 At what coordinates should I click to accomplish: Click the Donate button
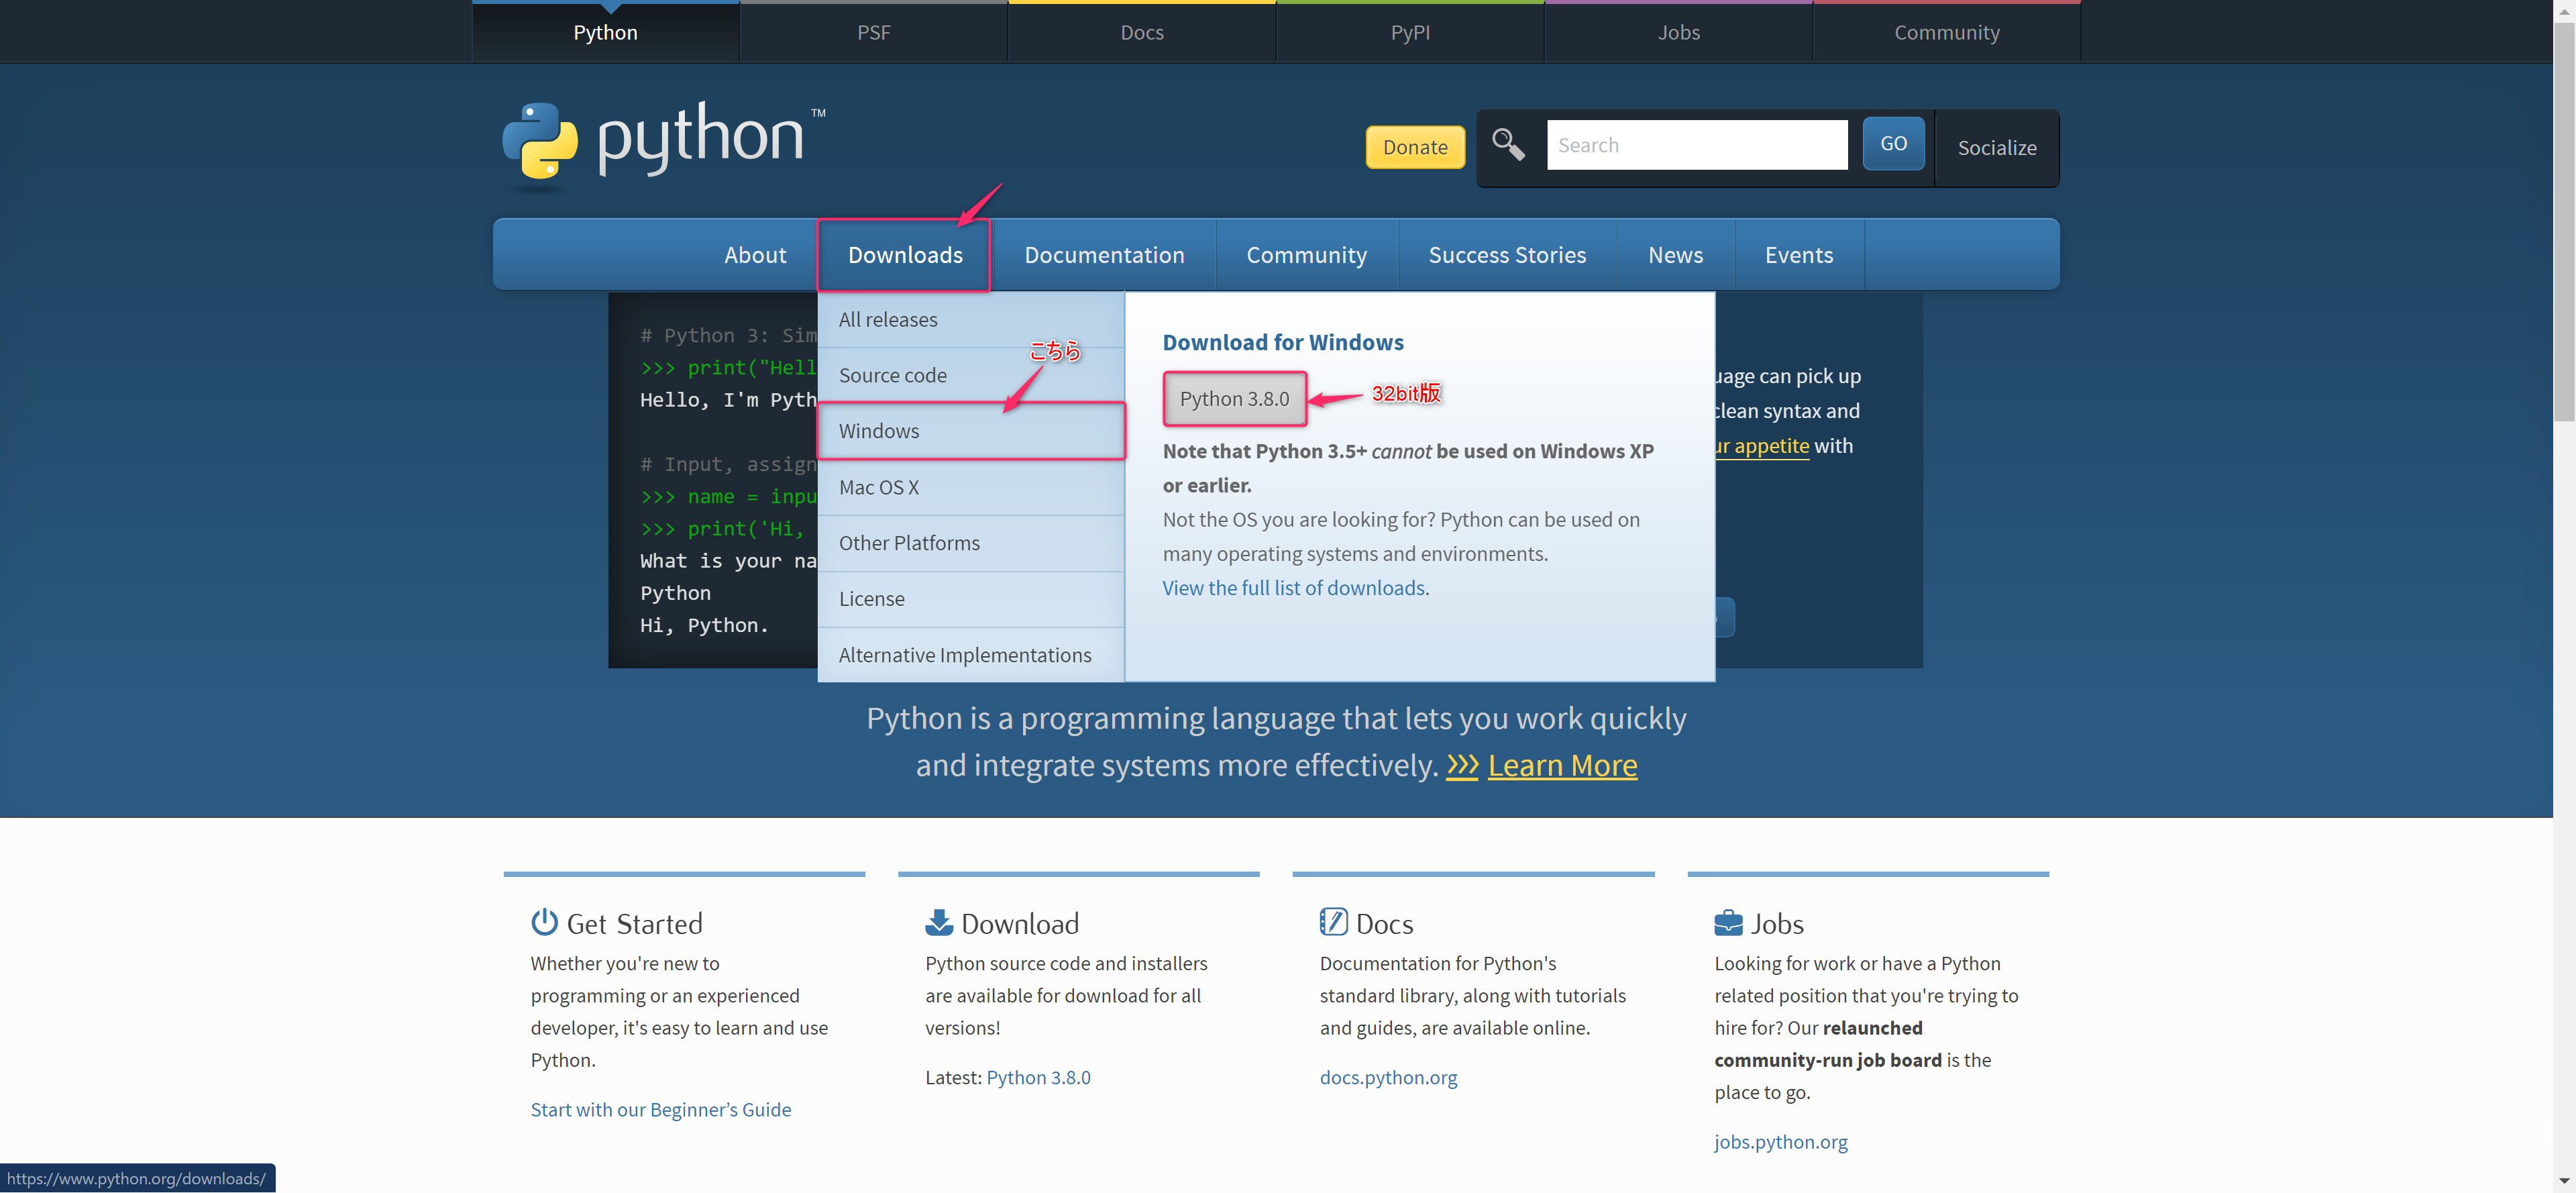1414,146
